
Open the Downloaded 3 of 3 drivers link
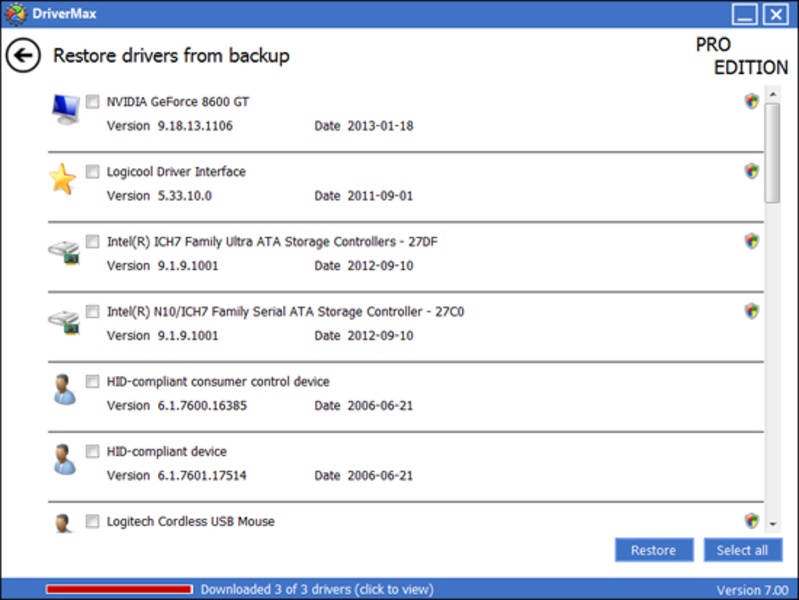pyautogui.click(x=317, y=590)
